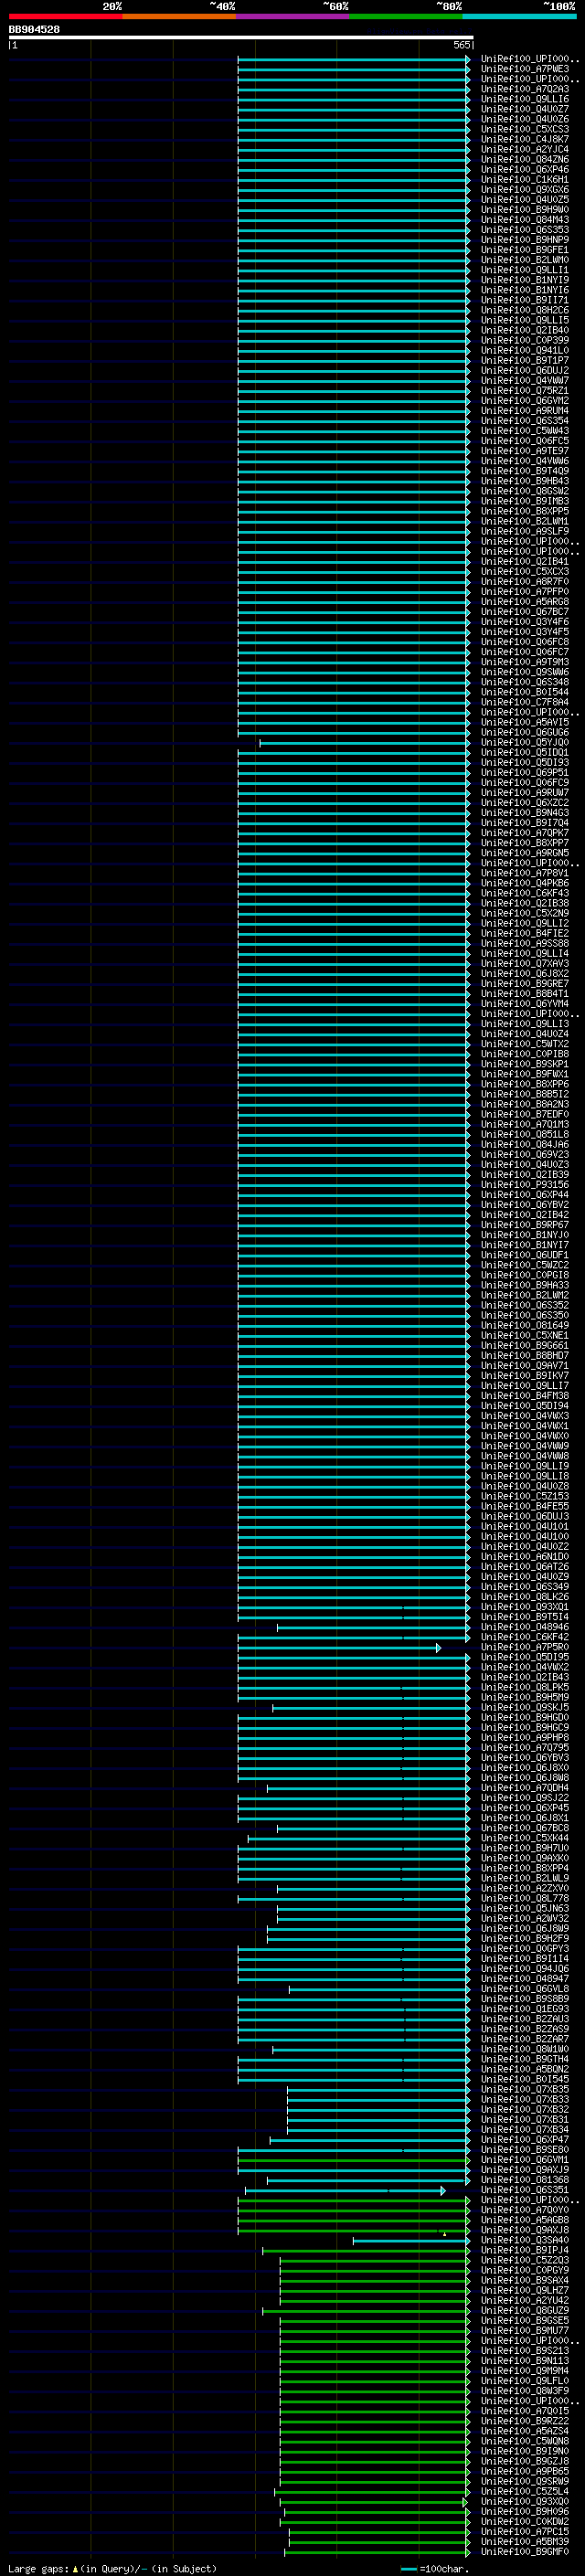585x2576 pixels.
Task: Select the label UniRef100_B9T1P7
Action: click(x=525, y=360)
